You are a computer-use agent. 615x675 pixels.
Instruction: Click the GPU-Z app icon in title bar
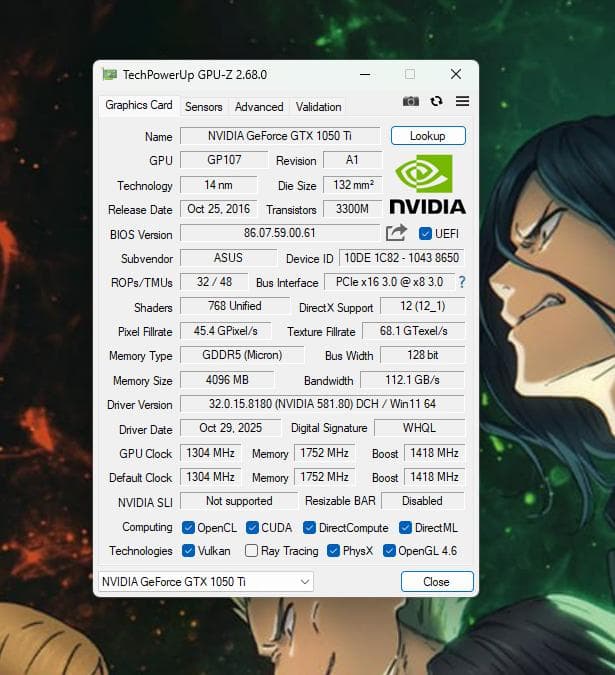(x=109, y=74)
